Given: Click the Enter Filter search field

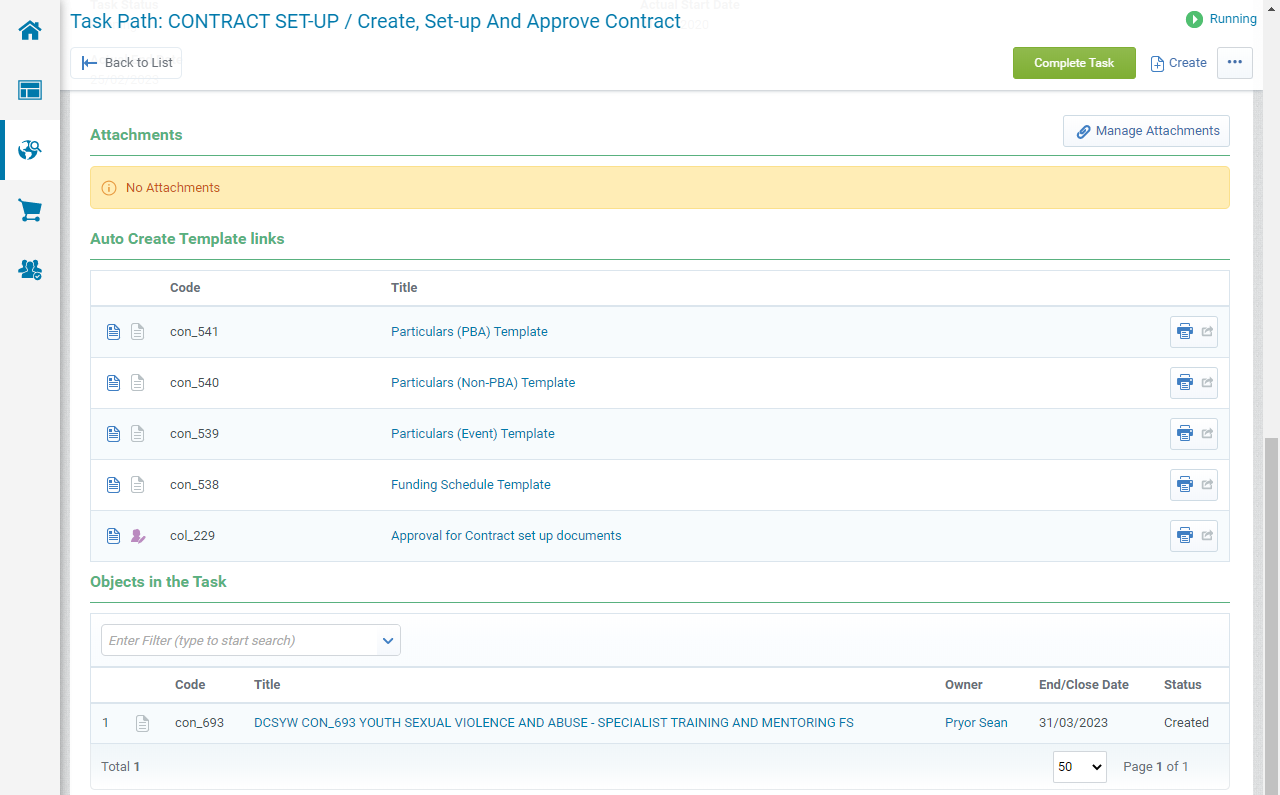Looking at the screenshot, I should [x=230, y=640].
